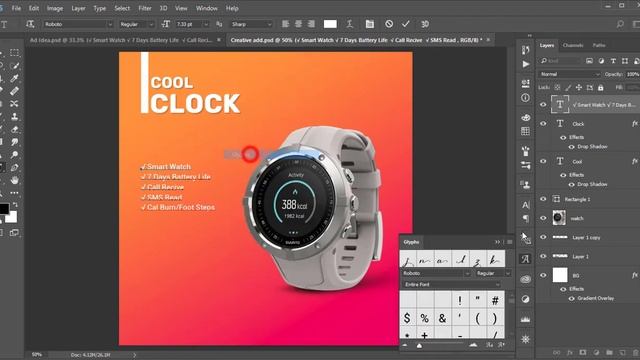Center align the text
The width and height of the screenshot is (640, 360).
298,24
